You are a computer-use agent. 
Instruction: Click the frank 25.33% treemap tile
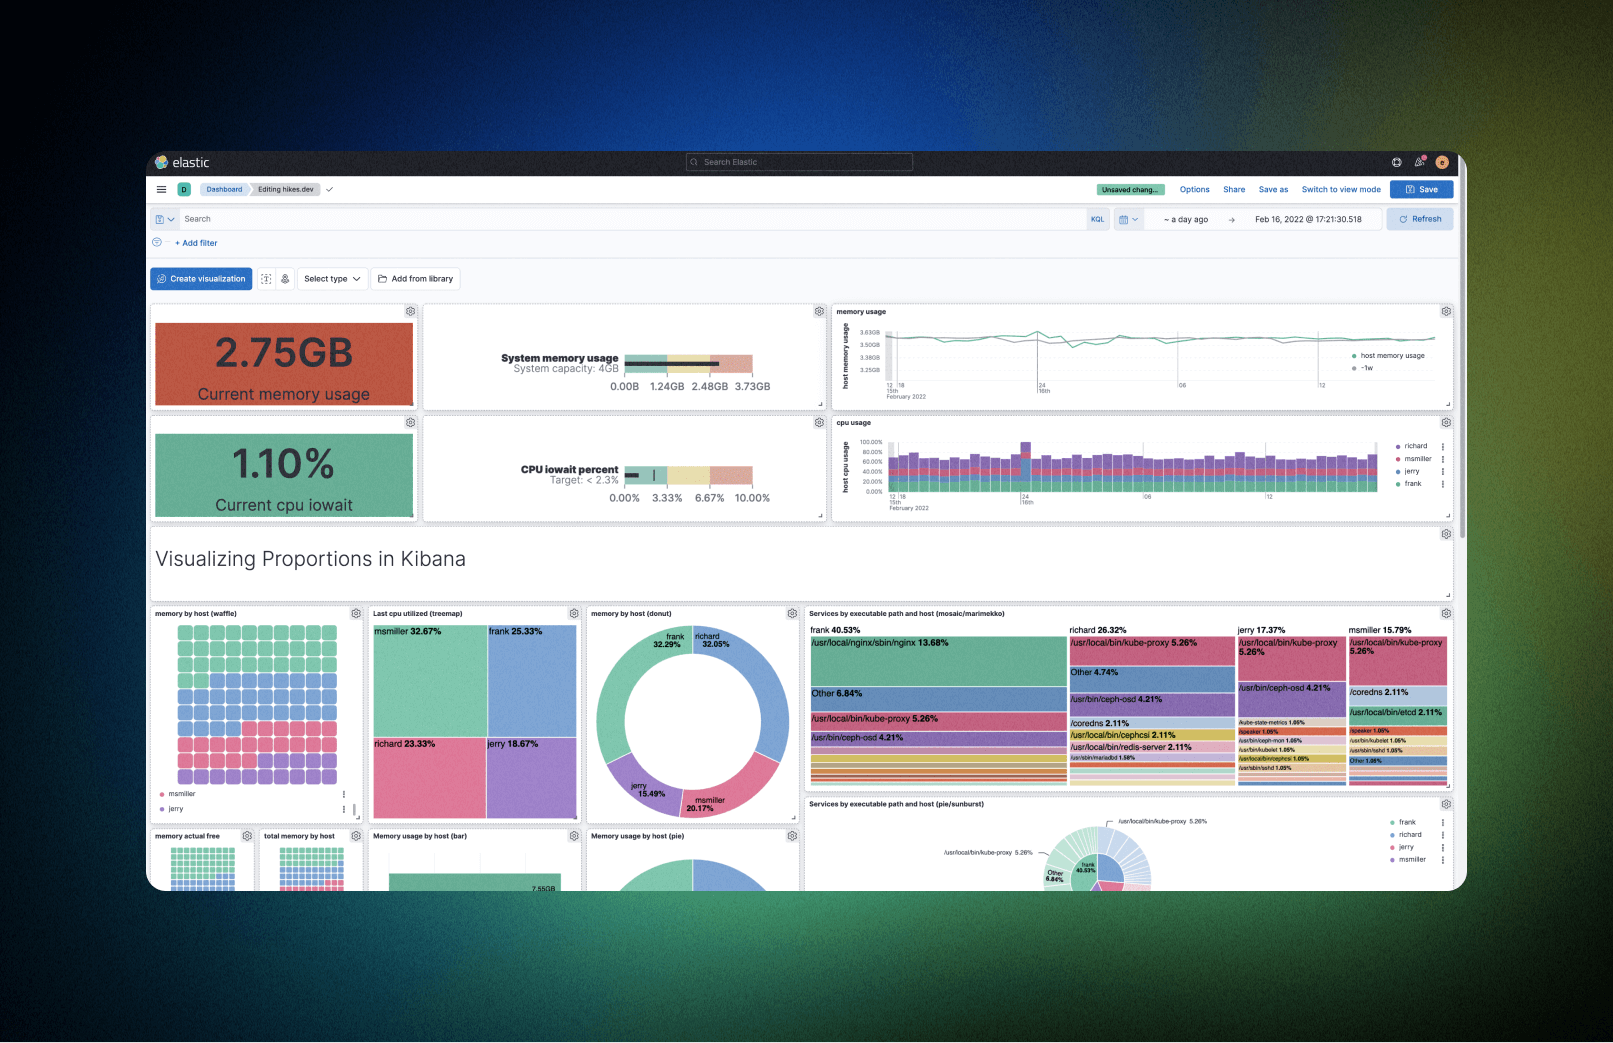click(x=532, y=681)
